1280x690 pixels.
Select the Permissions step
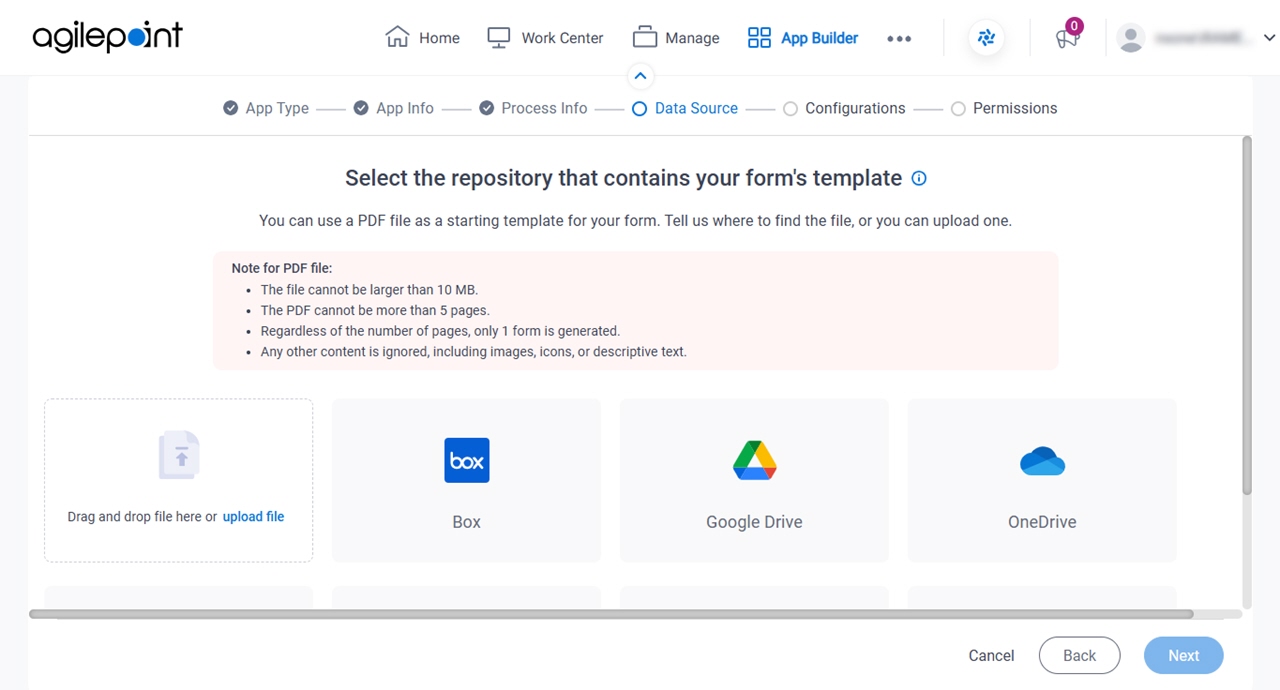point(1004,108)
